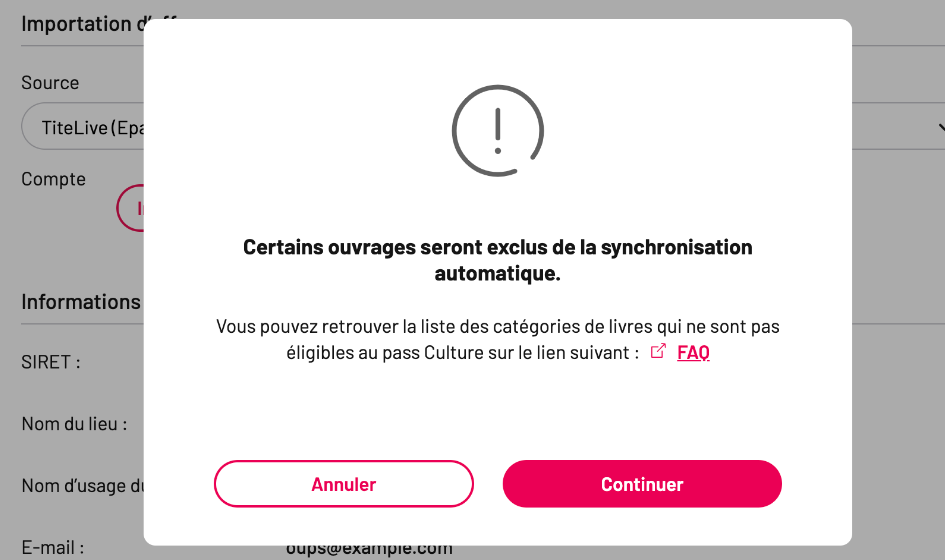Select the Informations section heading
Viewport: 945px width, 560px height.
(x=81, y=301)
